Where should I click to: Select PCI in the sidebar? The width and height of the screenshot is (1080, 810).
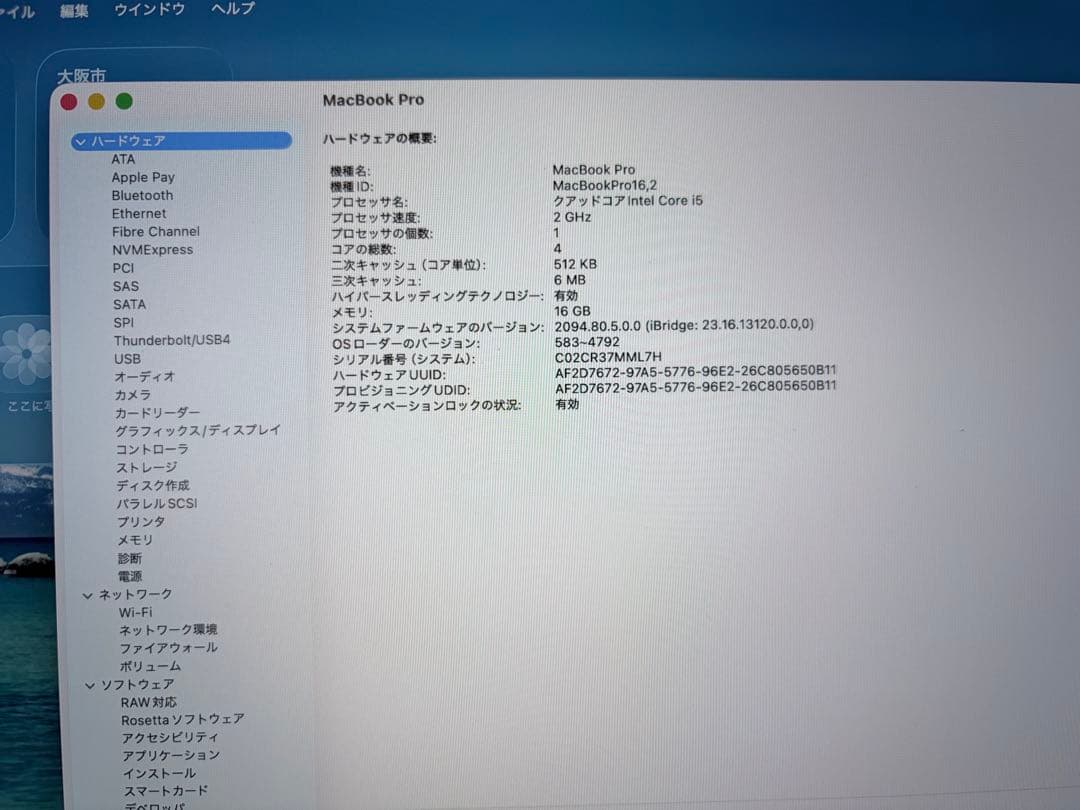[x=123, y=268]
